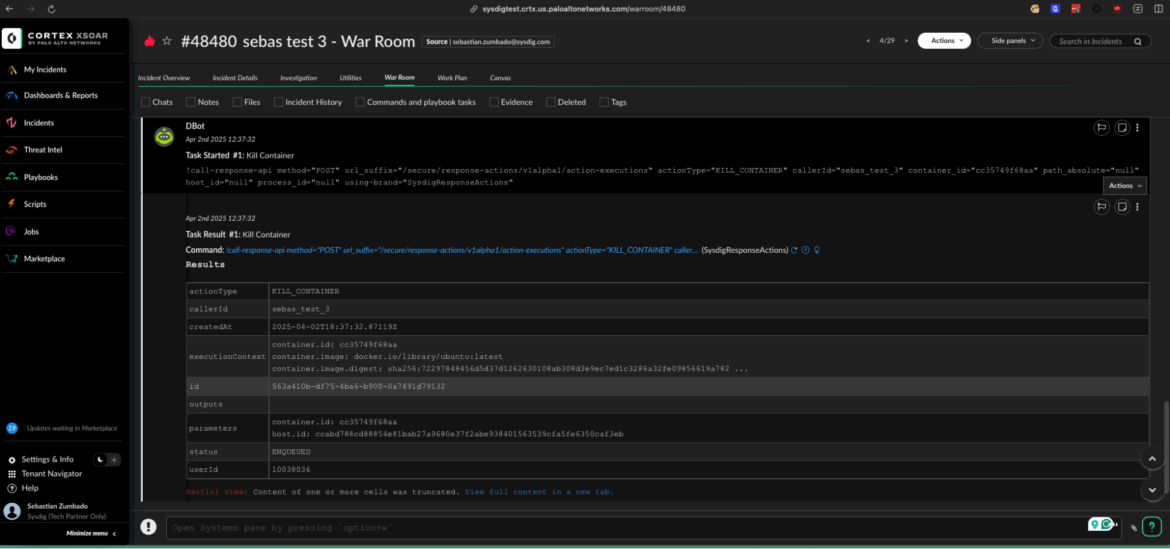Screen dimensions: 1170x549
Task: Open Threat Intel from sidebar
Action: click(43, 150)
